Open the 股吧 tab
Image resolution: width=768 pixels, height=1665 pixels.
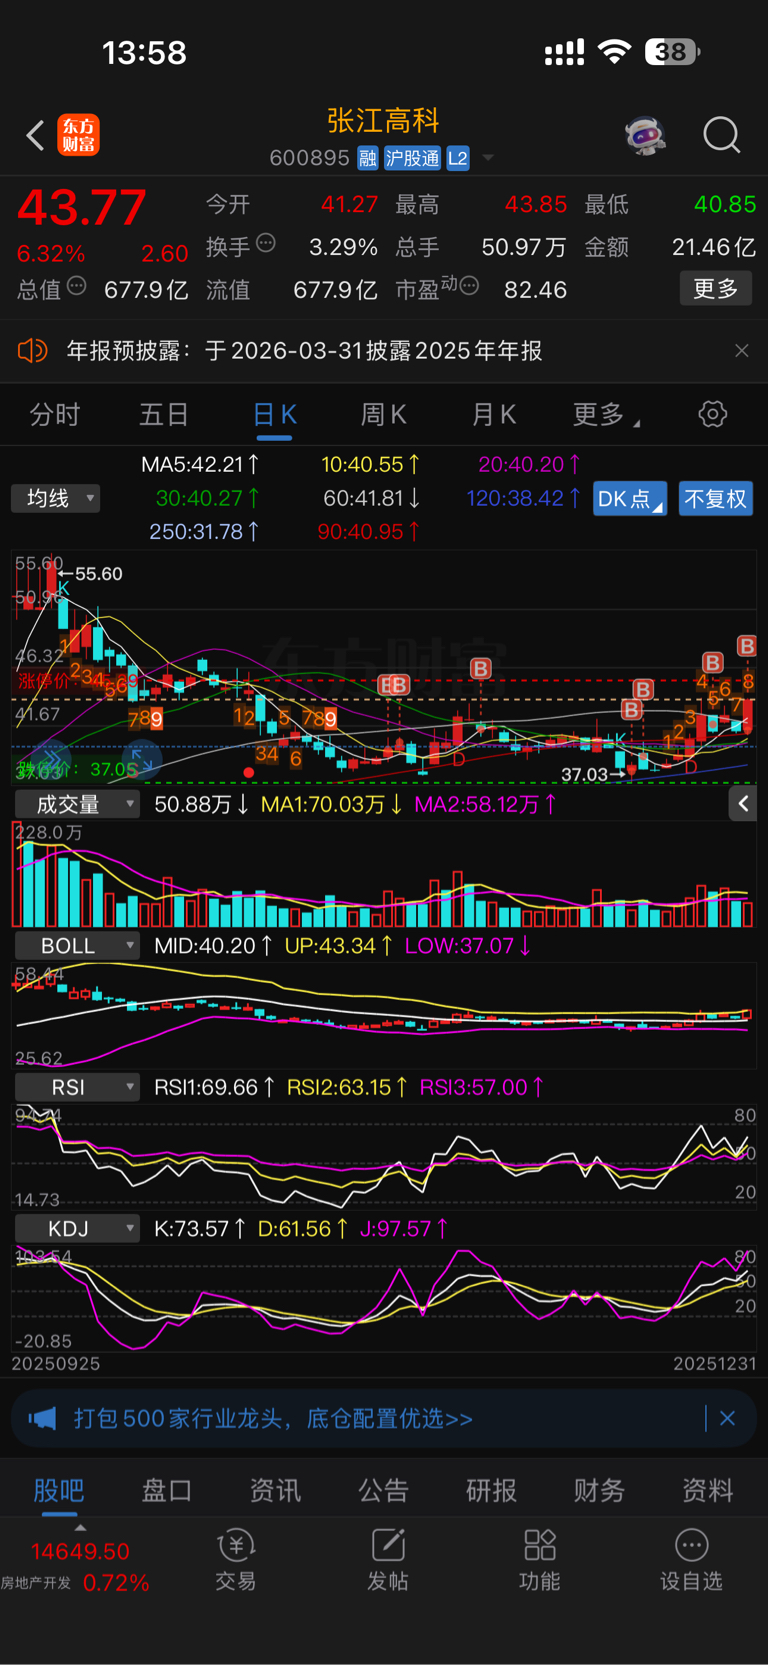tap(59, 1490)
